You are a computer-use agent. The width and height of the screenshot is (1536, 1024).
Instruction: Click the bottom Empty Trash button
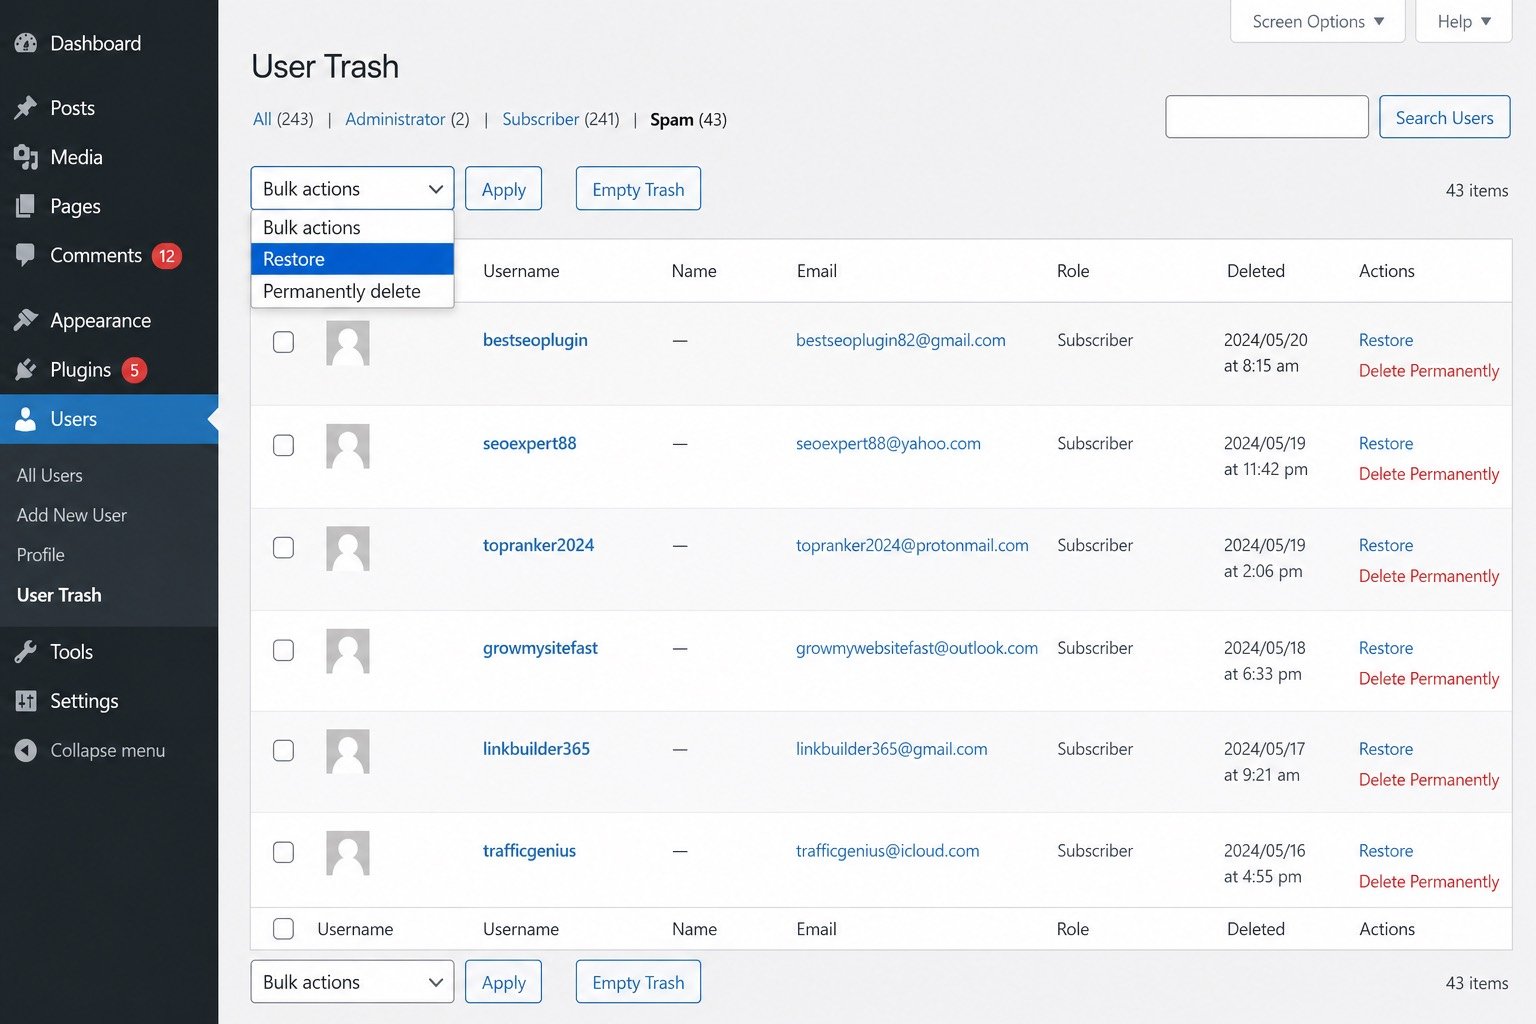pos(638,982)
